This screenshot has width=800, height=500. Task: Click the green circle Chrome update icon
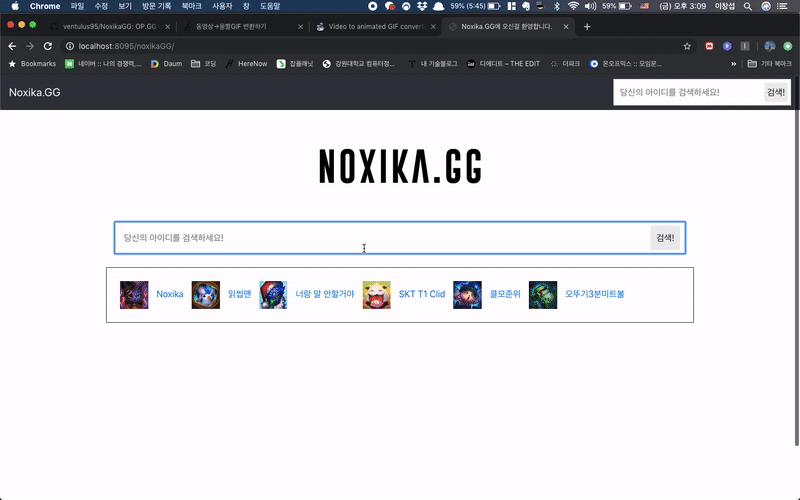point(788,46)
